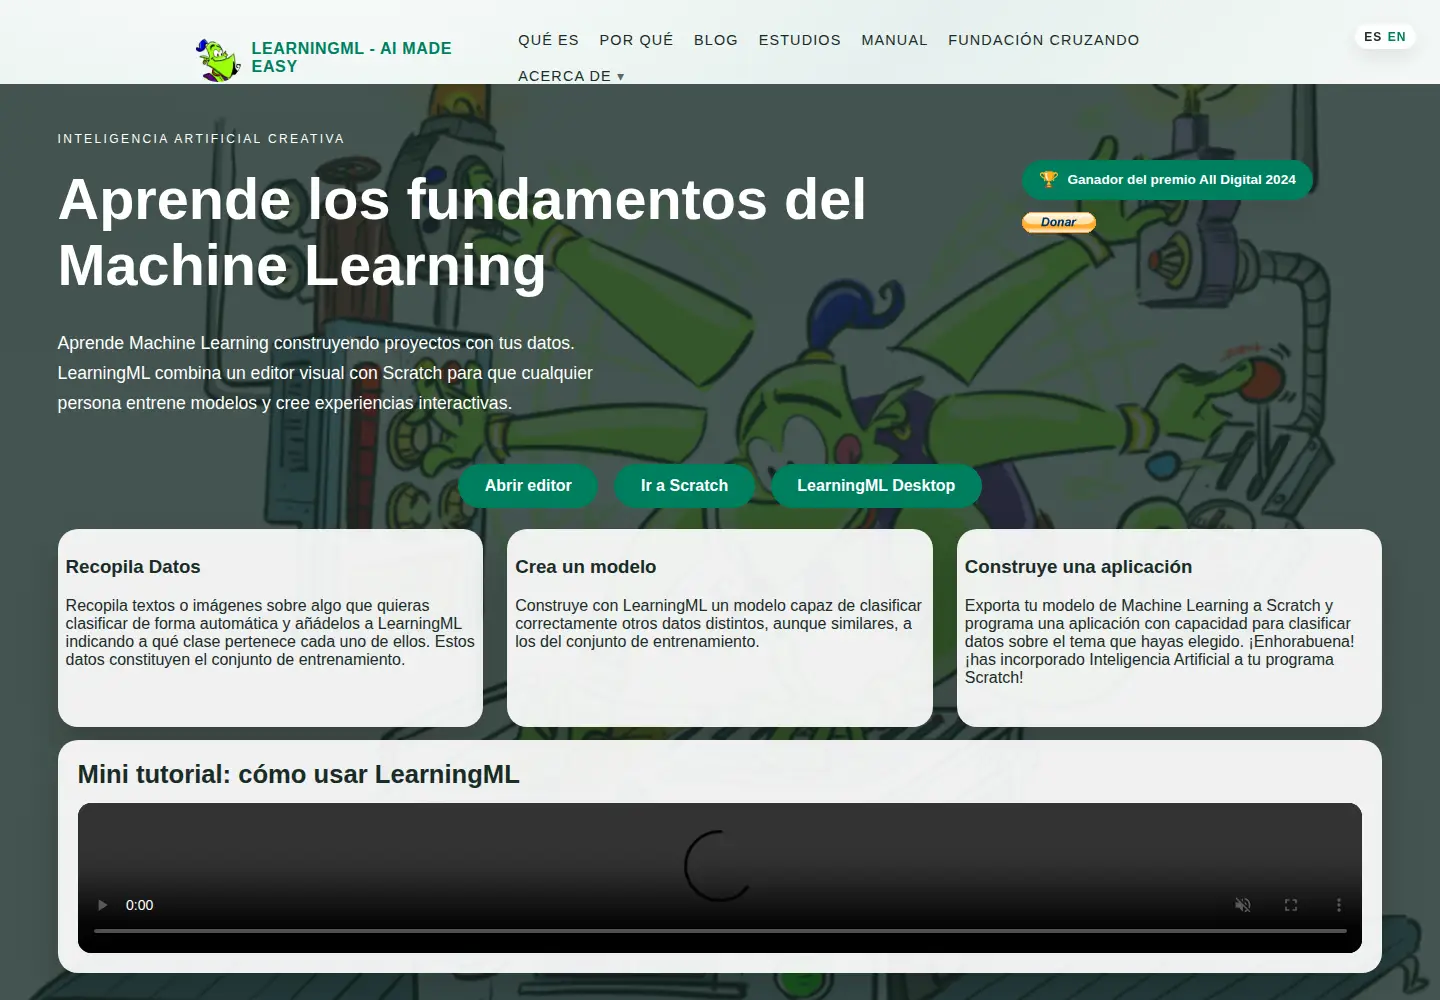Viewport: 1440px width, 1000px height.
Task: Navigate to ESTUDIOS
Action: pyautogui.click(x=800, y=40)
